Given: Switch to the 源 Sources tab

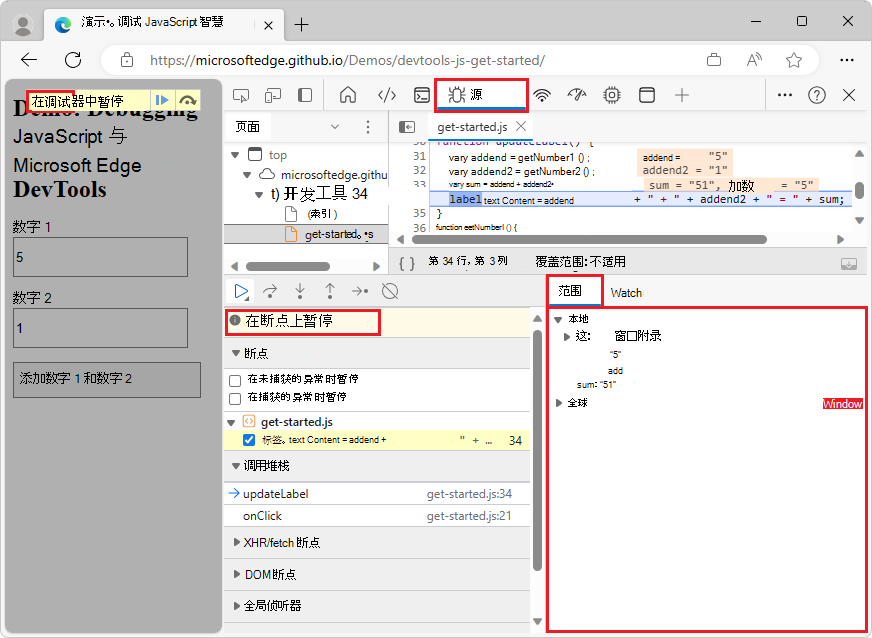Looking at the screenshot, I should (x=480, y=95).
